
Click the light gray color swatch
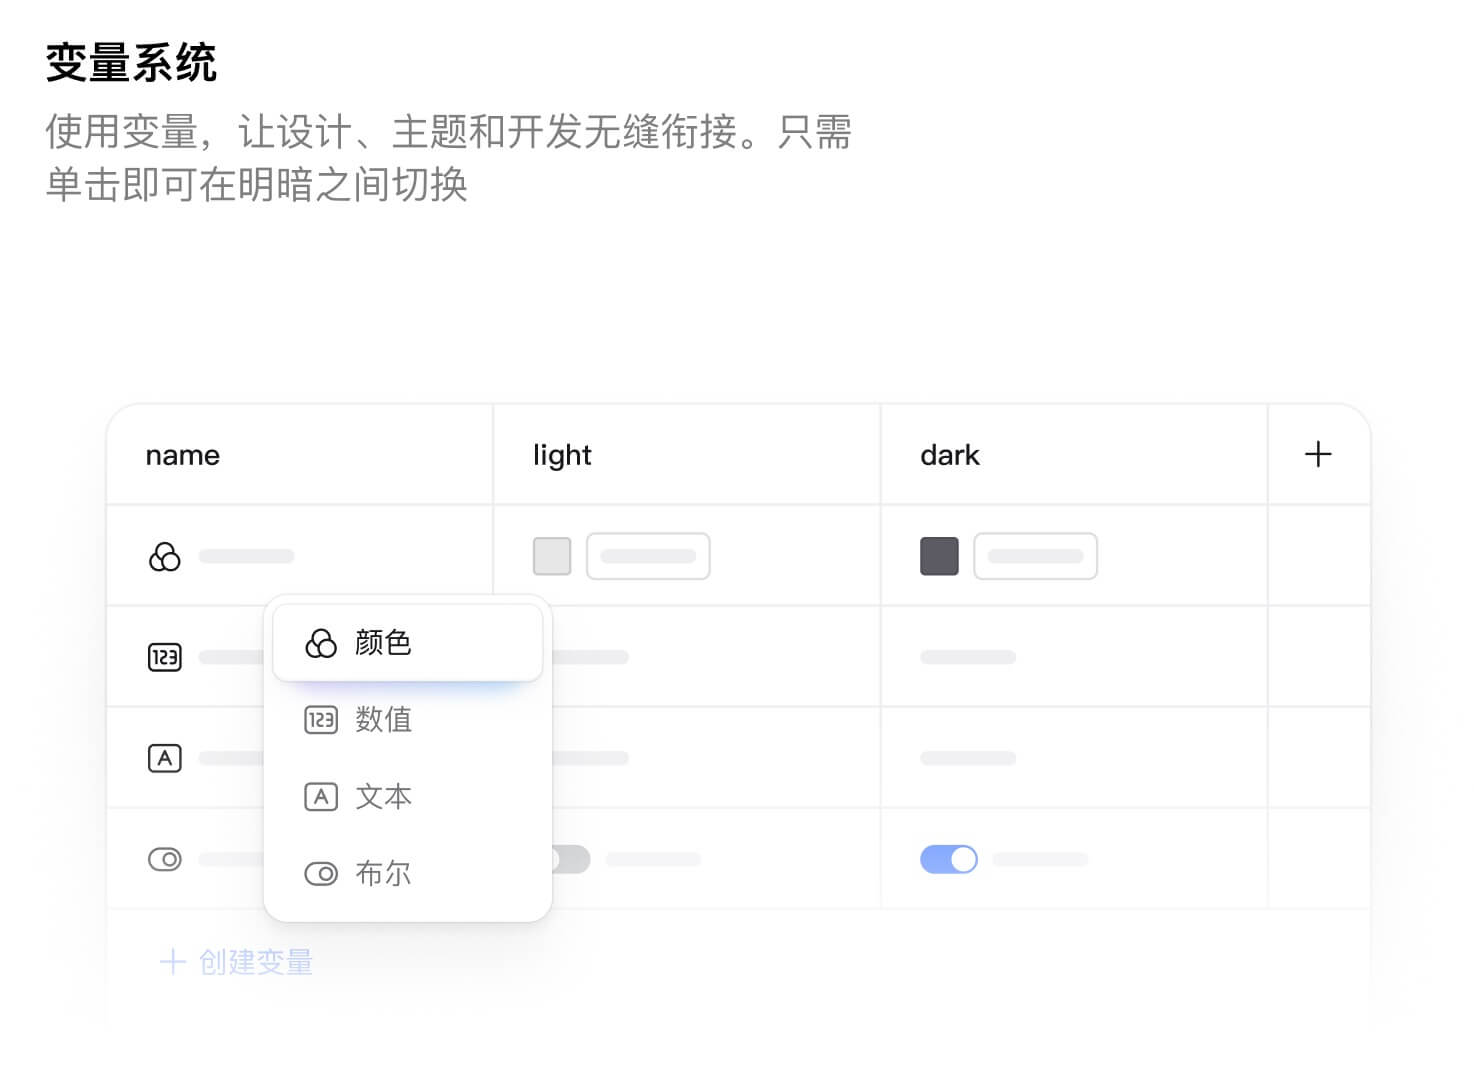pyautogui.click(x=551, y=556)
